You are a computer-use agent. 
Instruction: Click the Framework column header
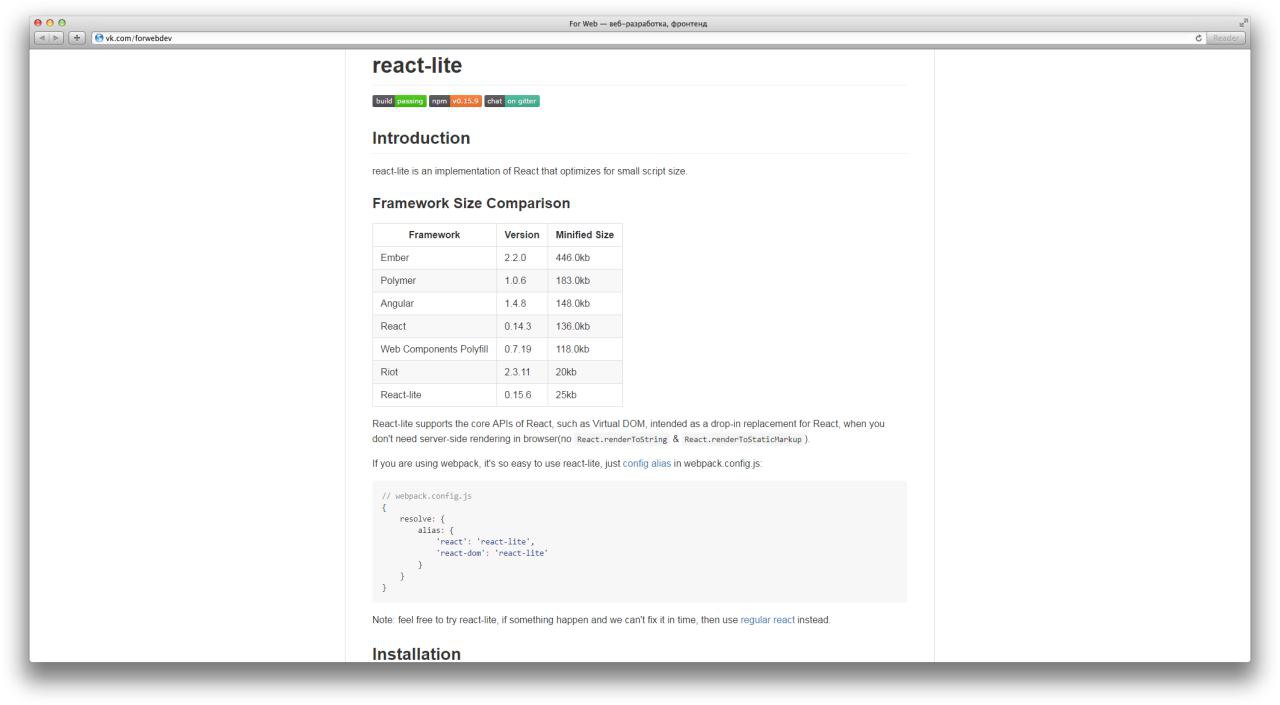pos(434,235)
